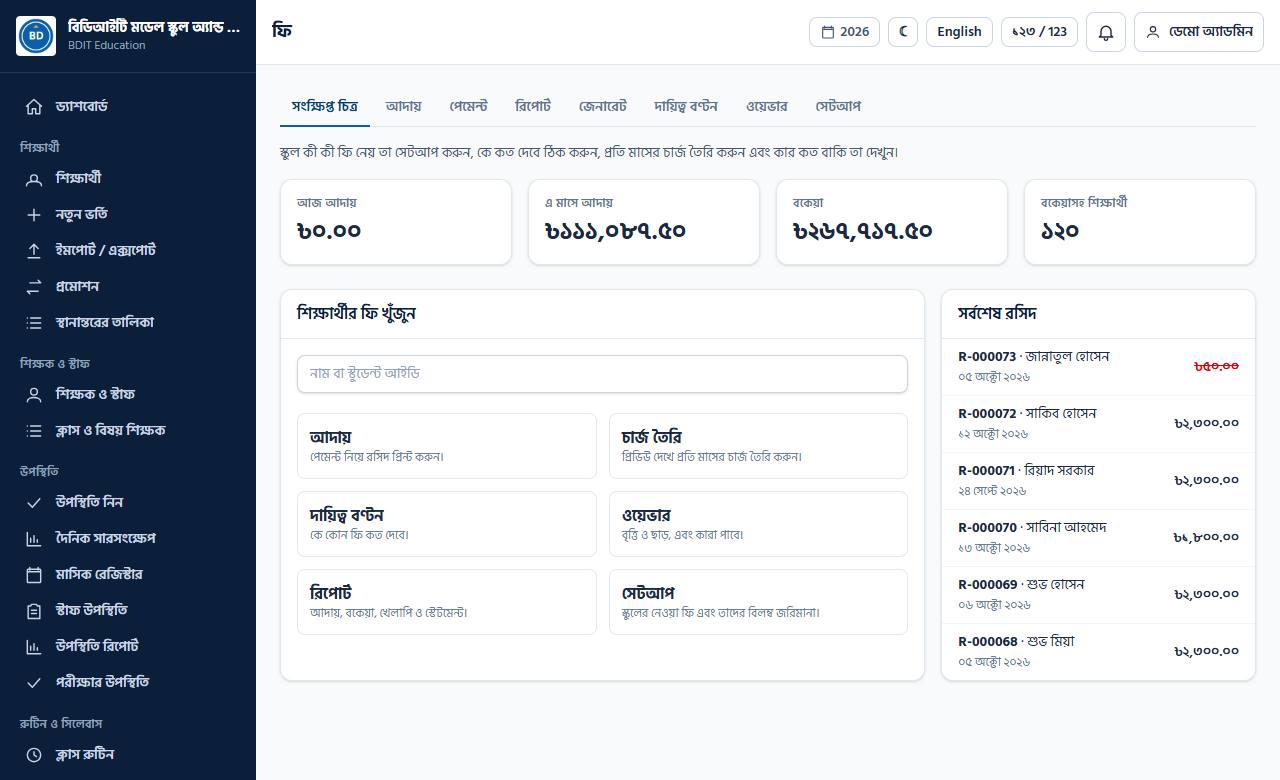Click the home icon beside ড্যাশবোর্ড
The image size is (1280, 780).
click(x=34, y=107)
